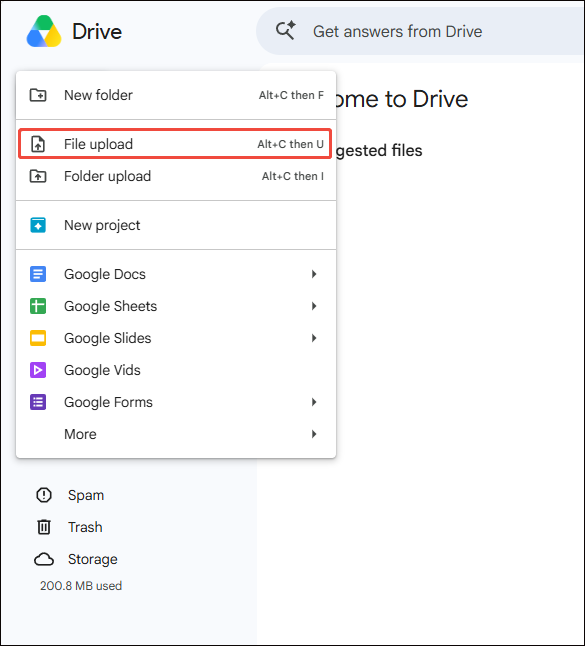This screenshot has height=646, width=585.
Task: Click the Spam exclamation icon
Action: click(44, 495)
